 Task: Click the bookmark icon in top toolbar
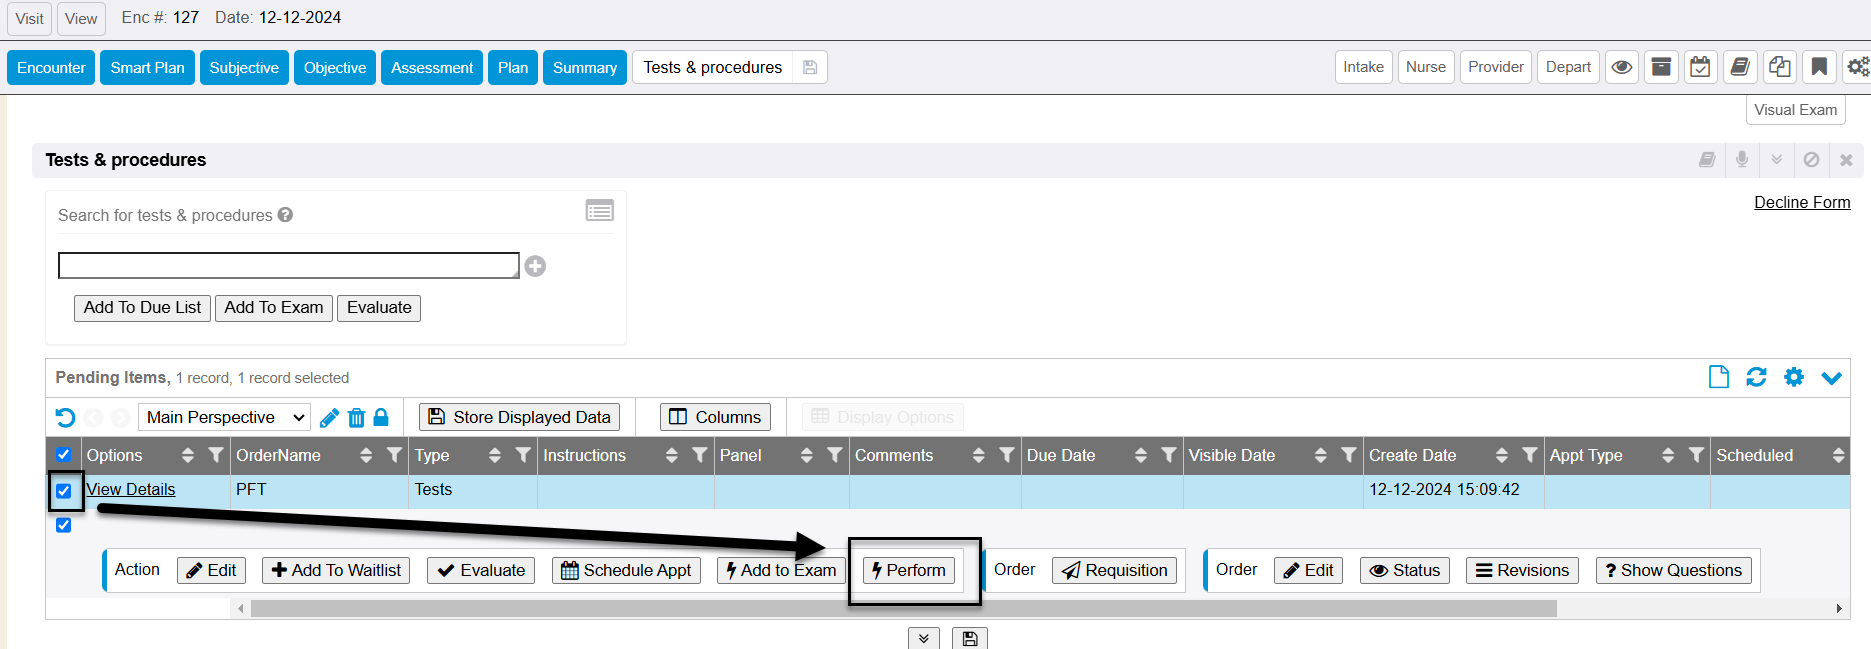pyautogui.click(x=1819, y=67)
